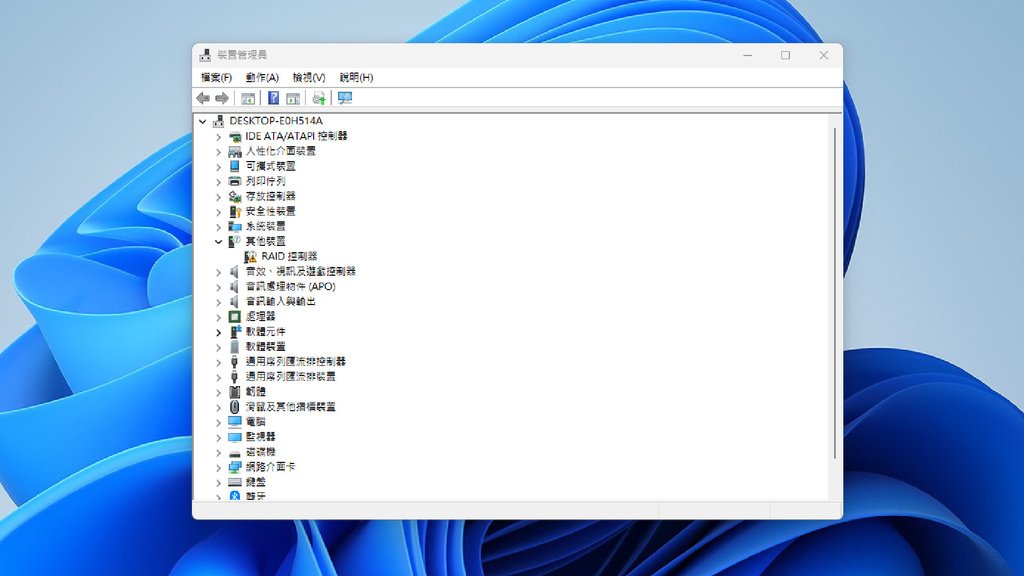Select the 音訊輸入與輸出 label
Viewport: 1024px width, 576px height.
(x=280, y=301)
